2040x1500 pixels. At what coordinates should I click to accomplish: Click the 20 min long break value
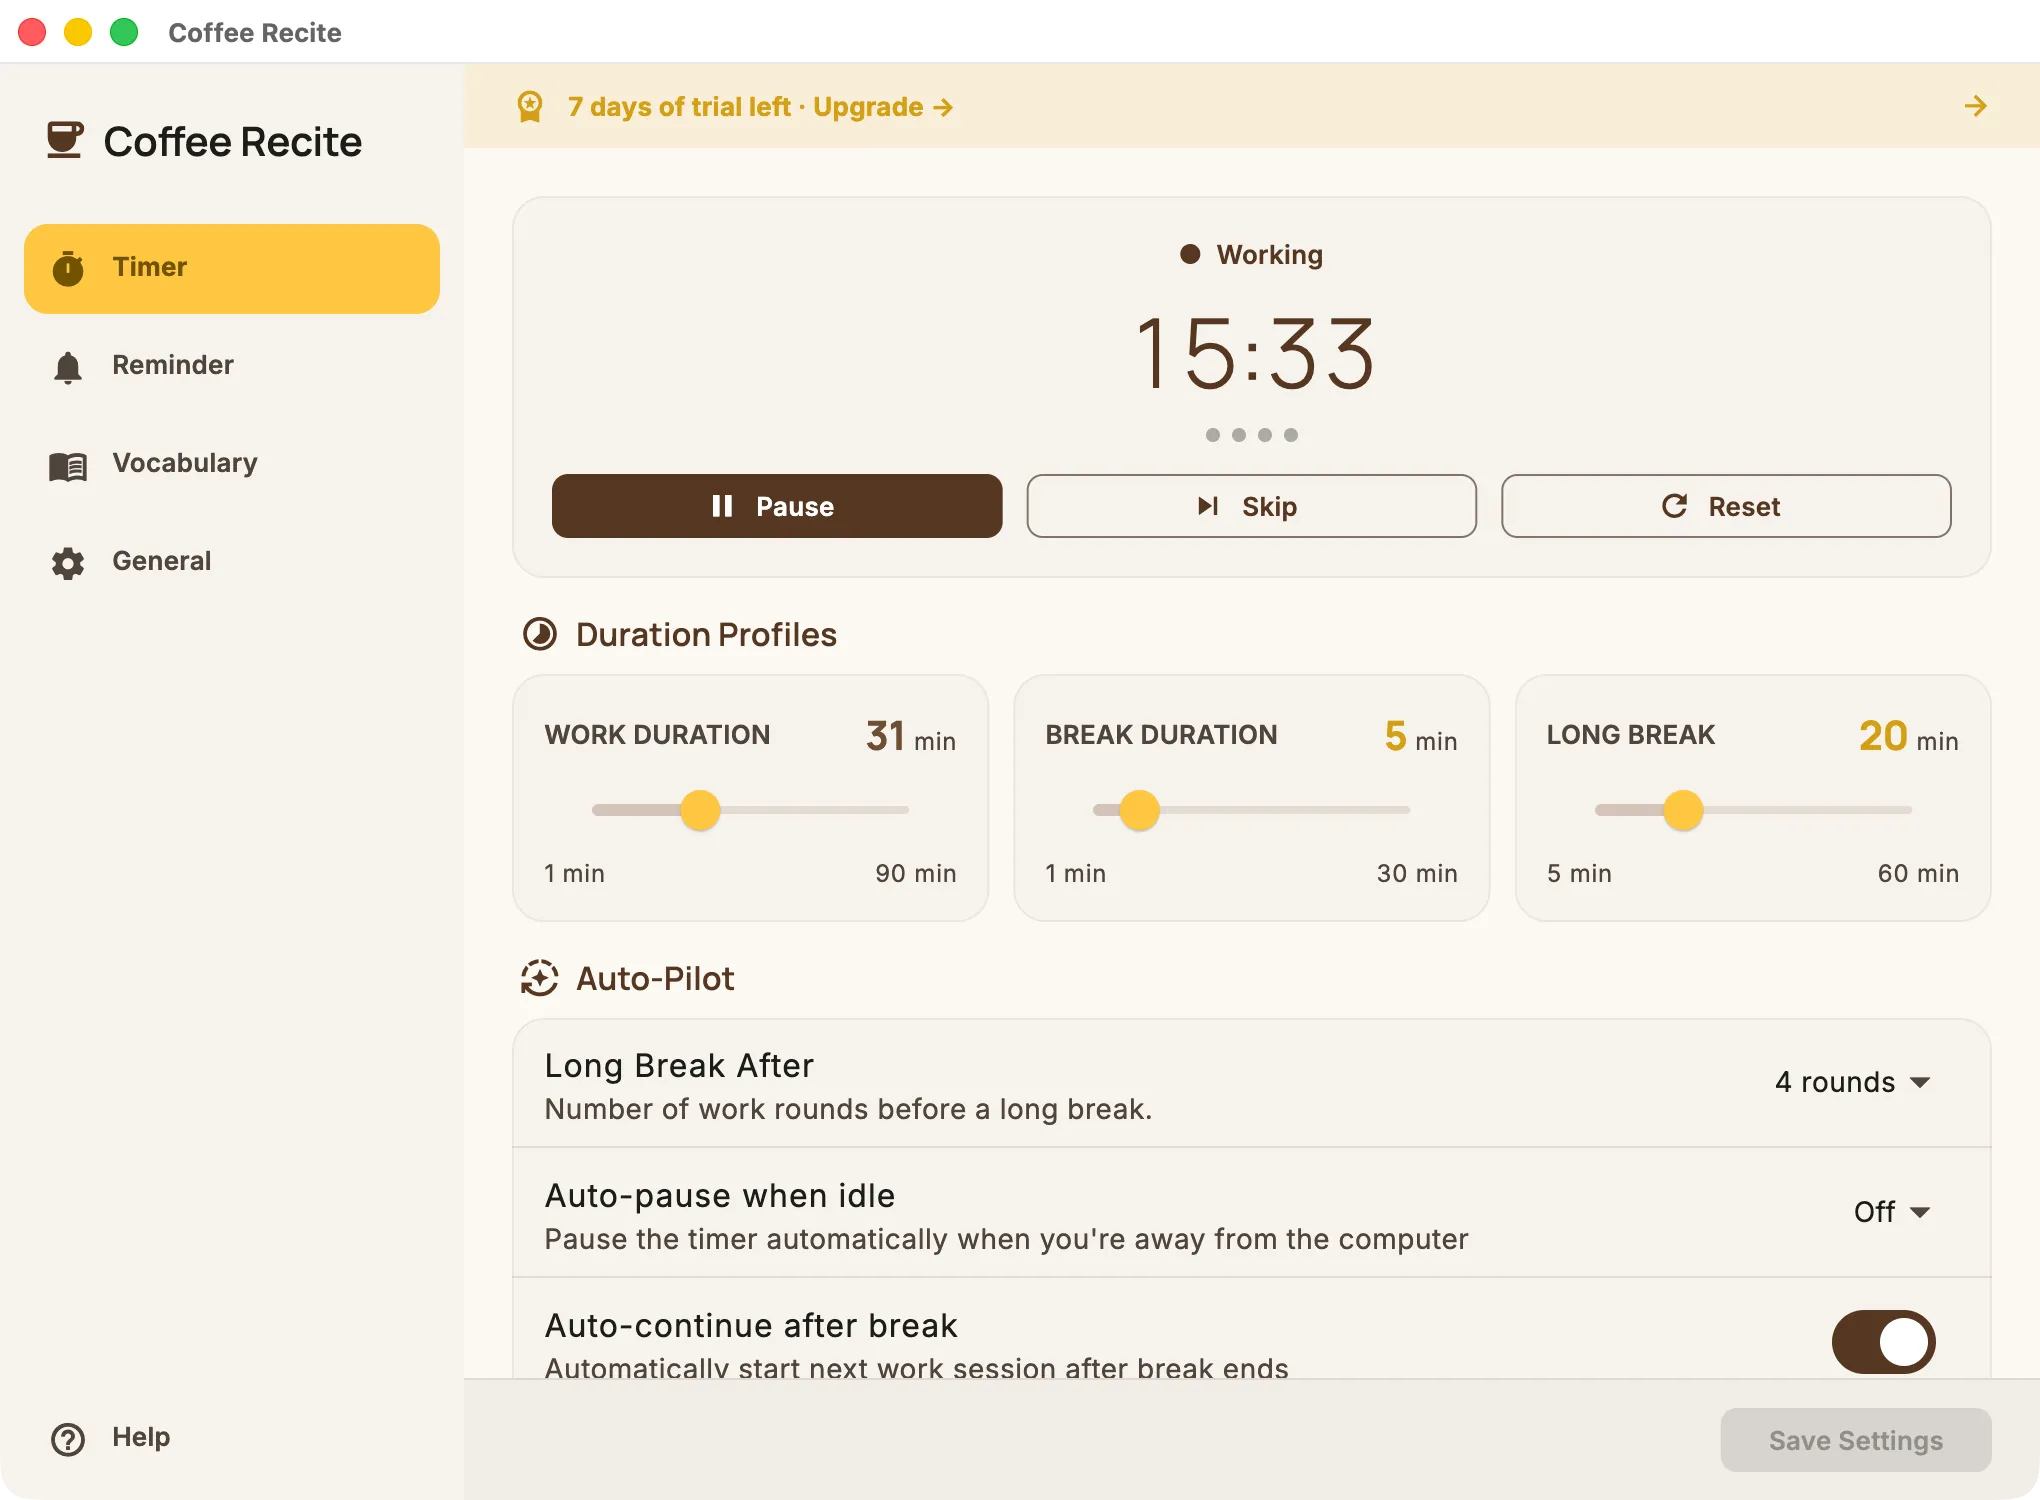click(x=1908, y=737)
